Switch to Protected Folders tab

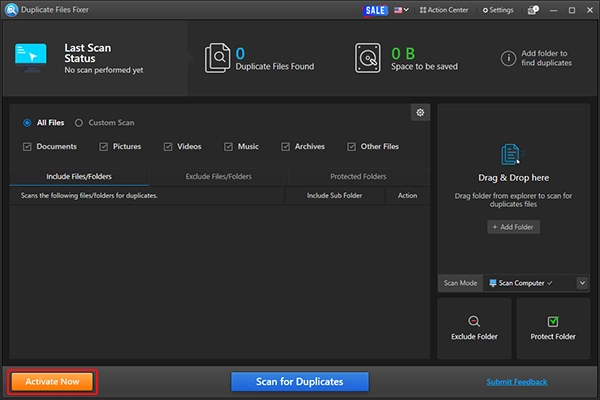click(358, 176)
